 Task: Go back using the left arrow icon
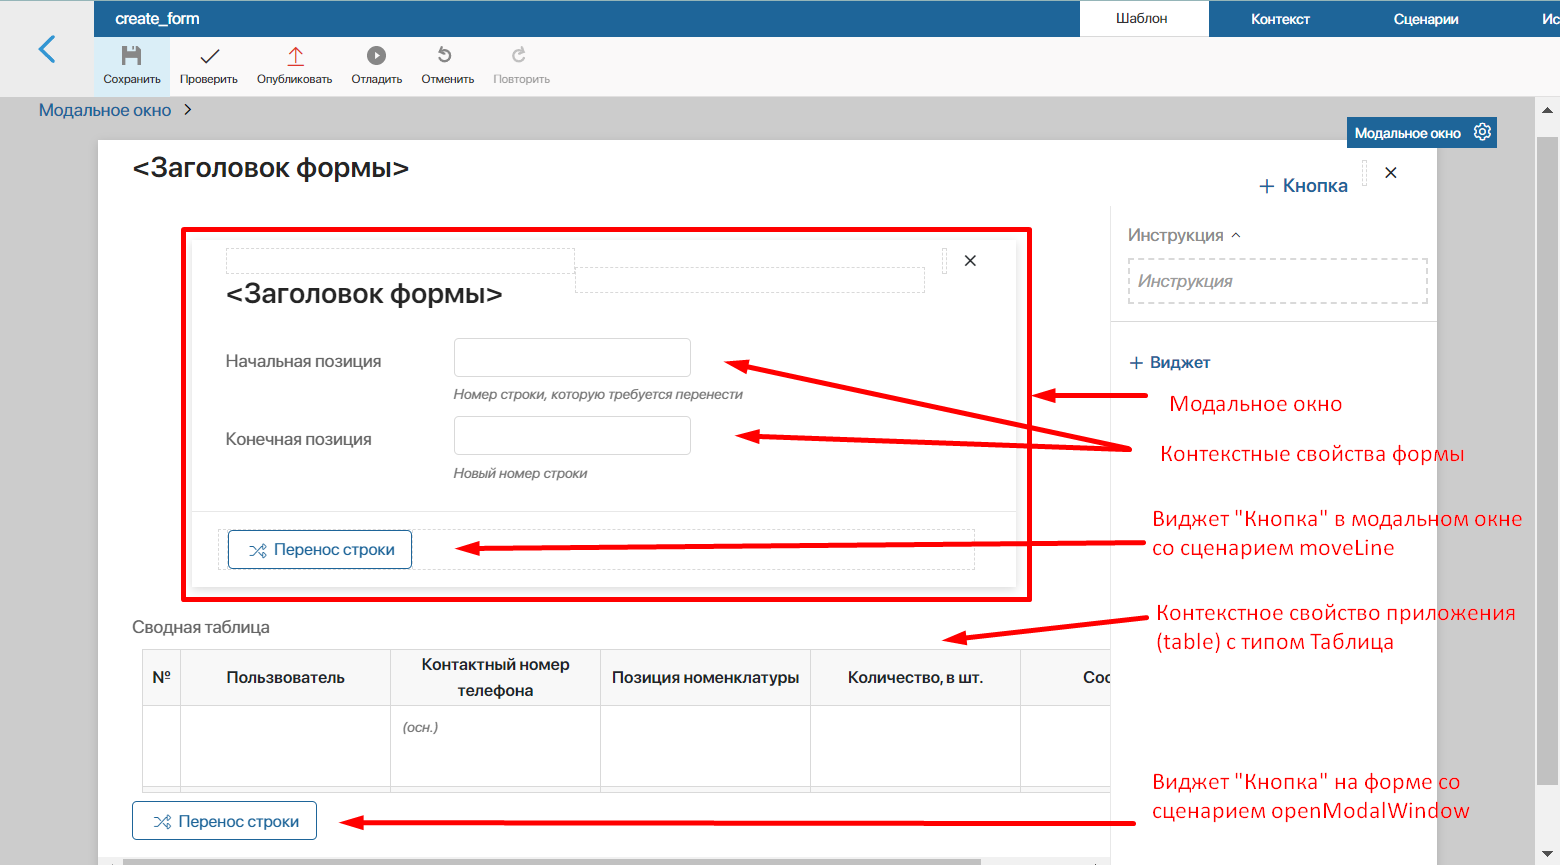pyautogui.click(x=47, y=49)
